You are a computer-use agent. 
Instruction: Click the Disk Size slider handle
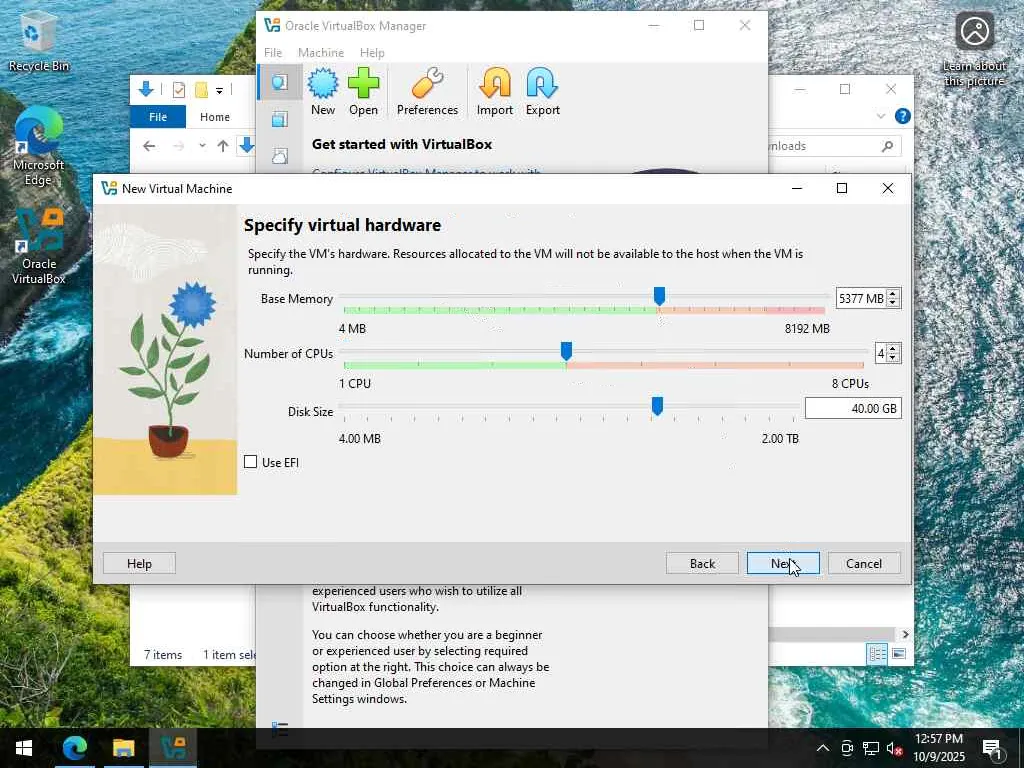point(658,406)
